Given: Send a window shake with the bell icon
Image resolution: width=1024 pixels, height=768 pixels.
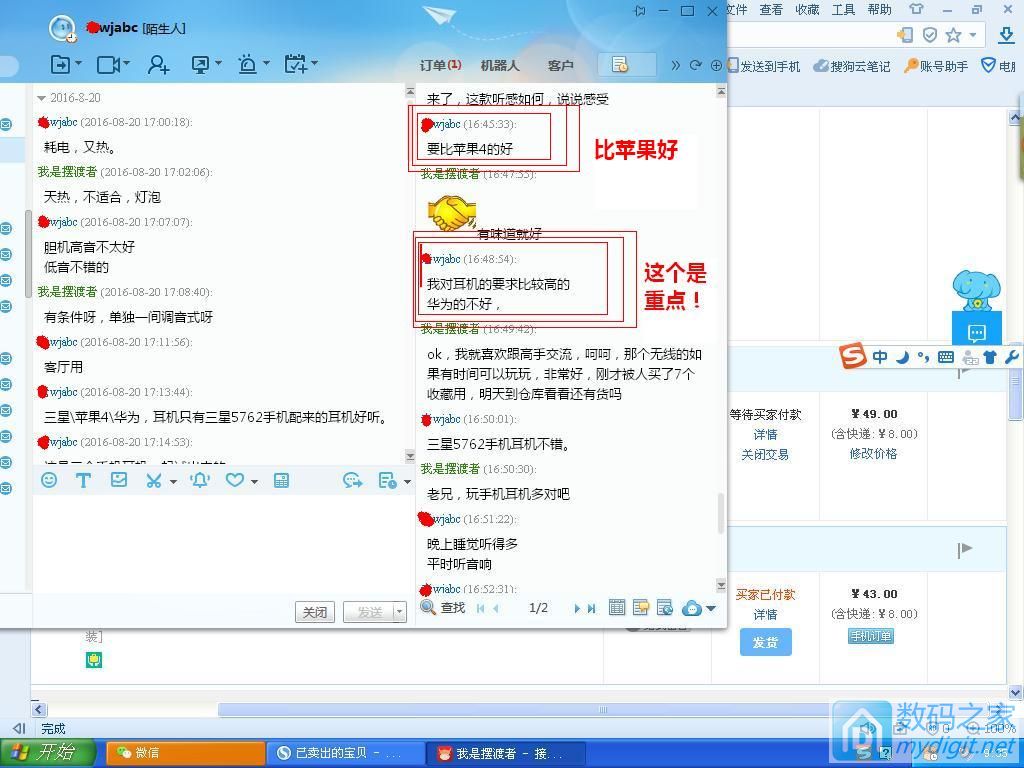Looking at the screenshot, I should tap(200, 481).
